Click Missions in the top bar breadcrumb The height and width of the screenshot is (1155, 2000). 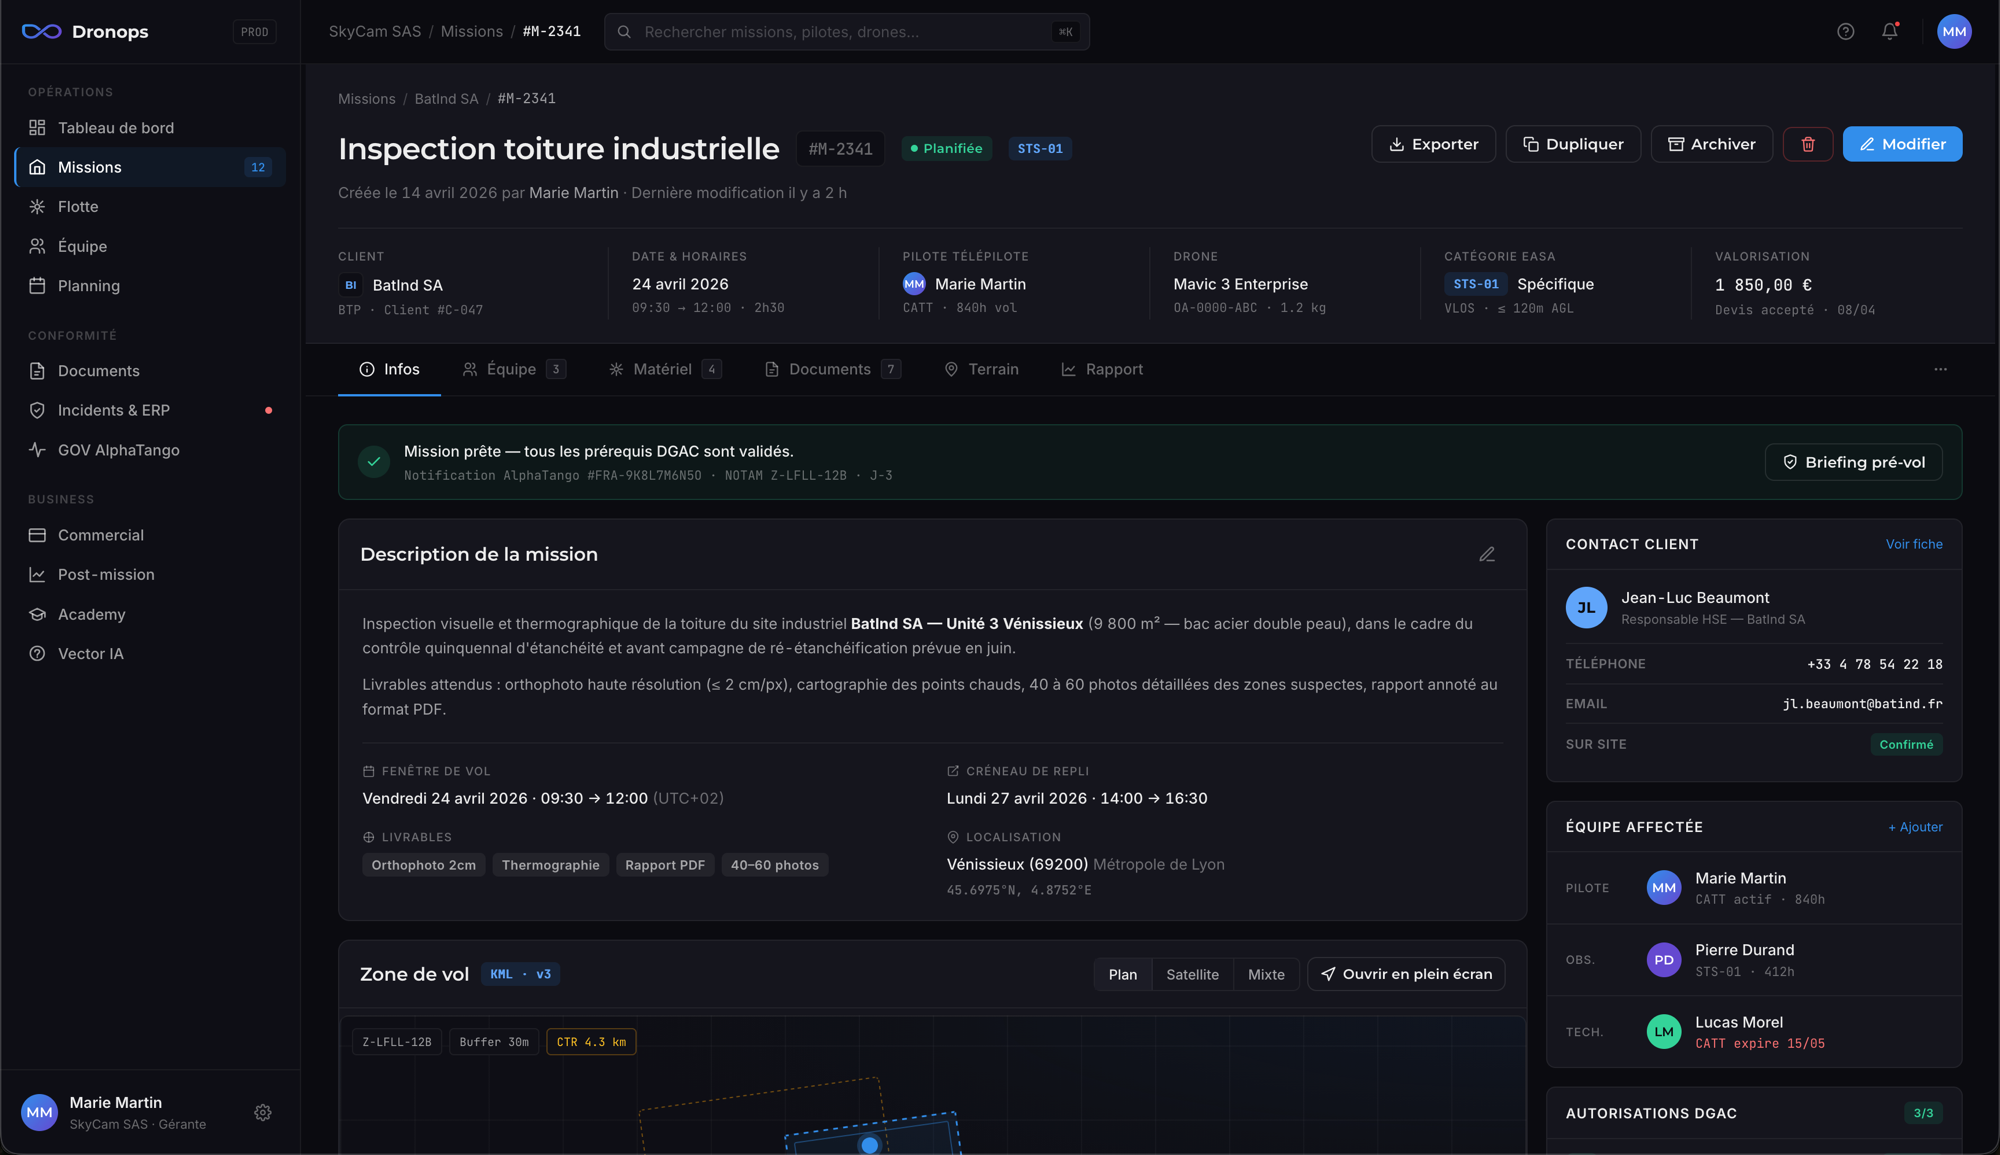[x=472, y=32]
